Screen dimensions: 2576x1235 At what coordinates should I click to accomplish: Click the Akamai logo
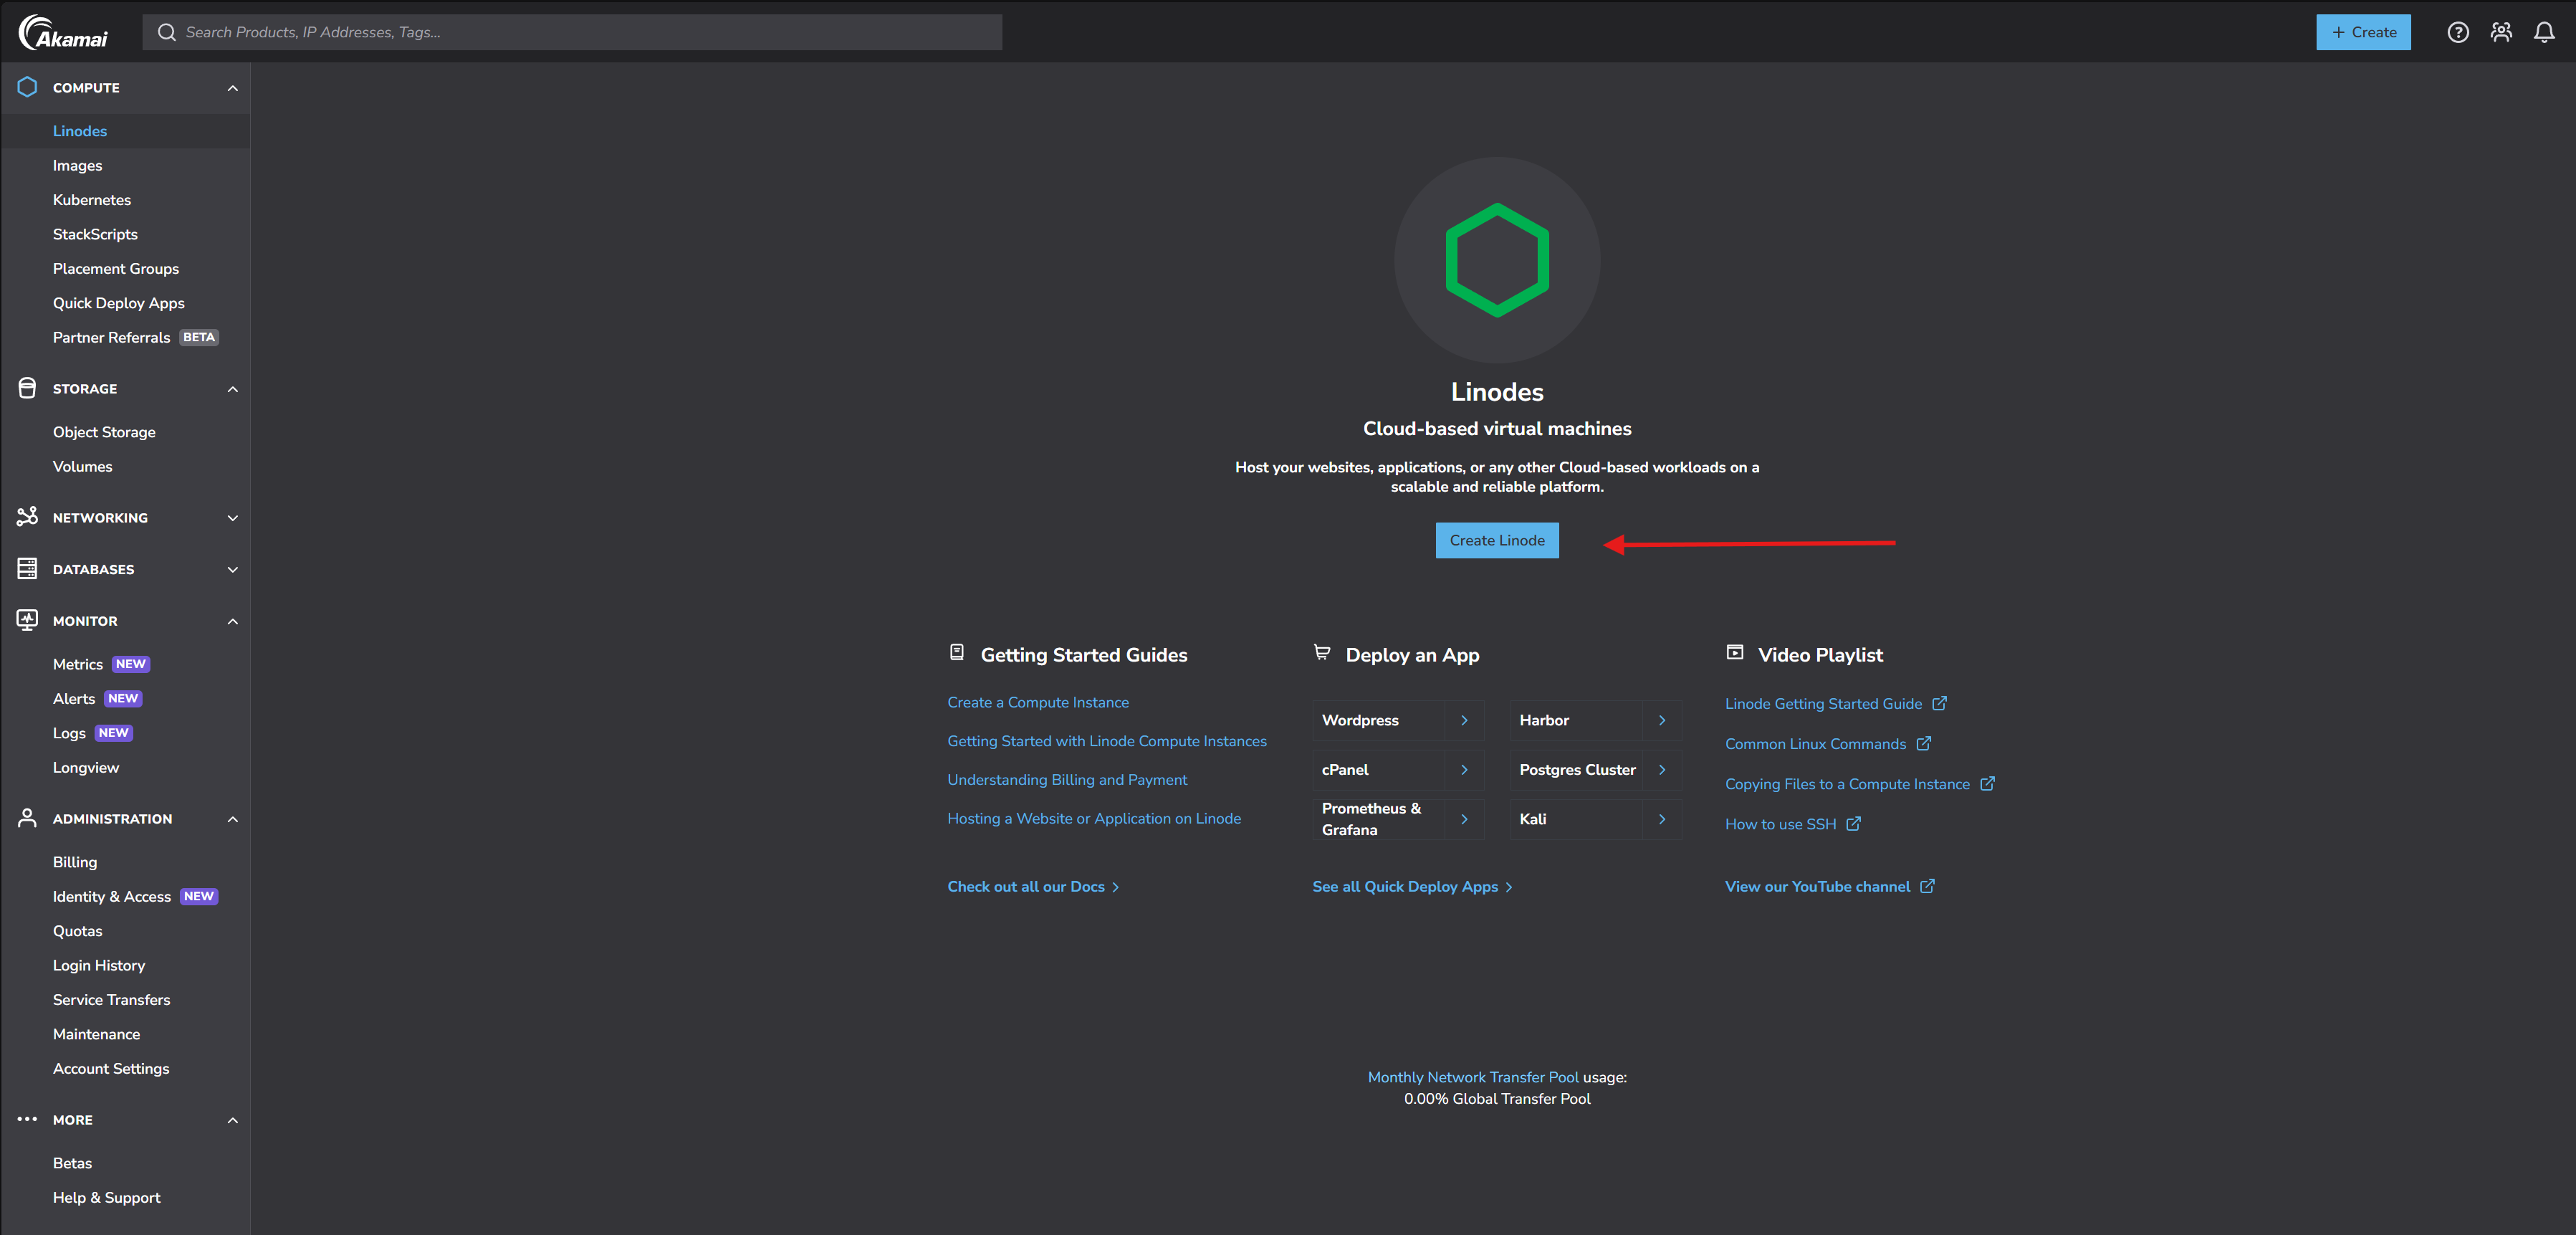tap(63, 32)
